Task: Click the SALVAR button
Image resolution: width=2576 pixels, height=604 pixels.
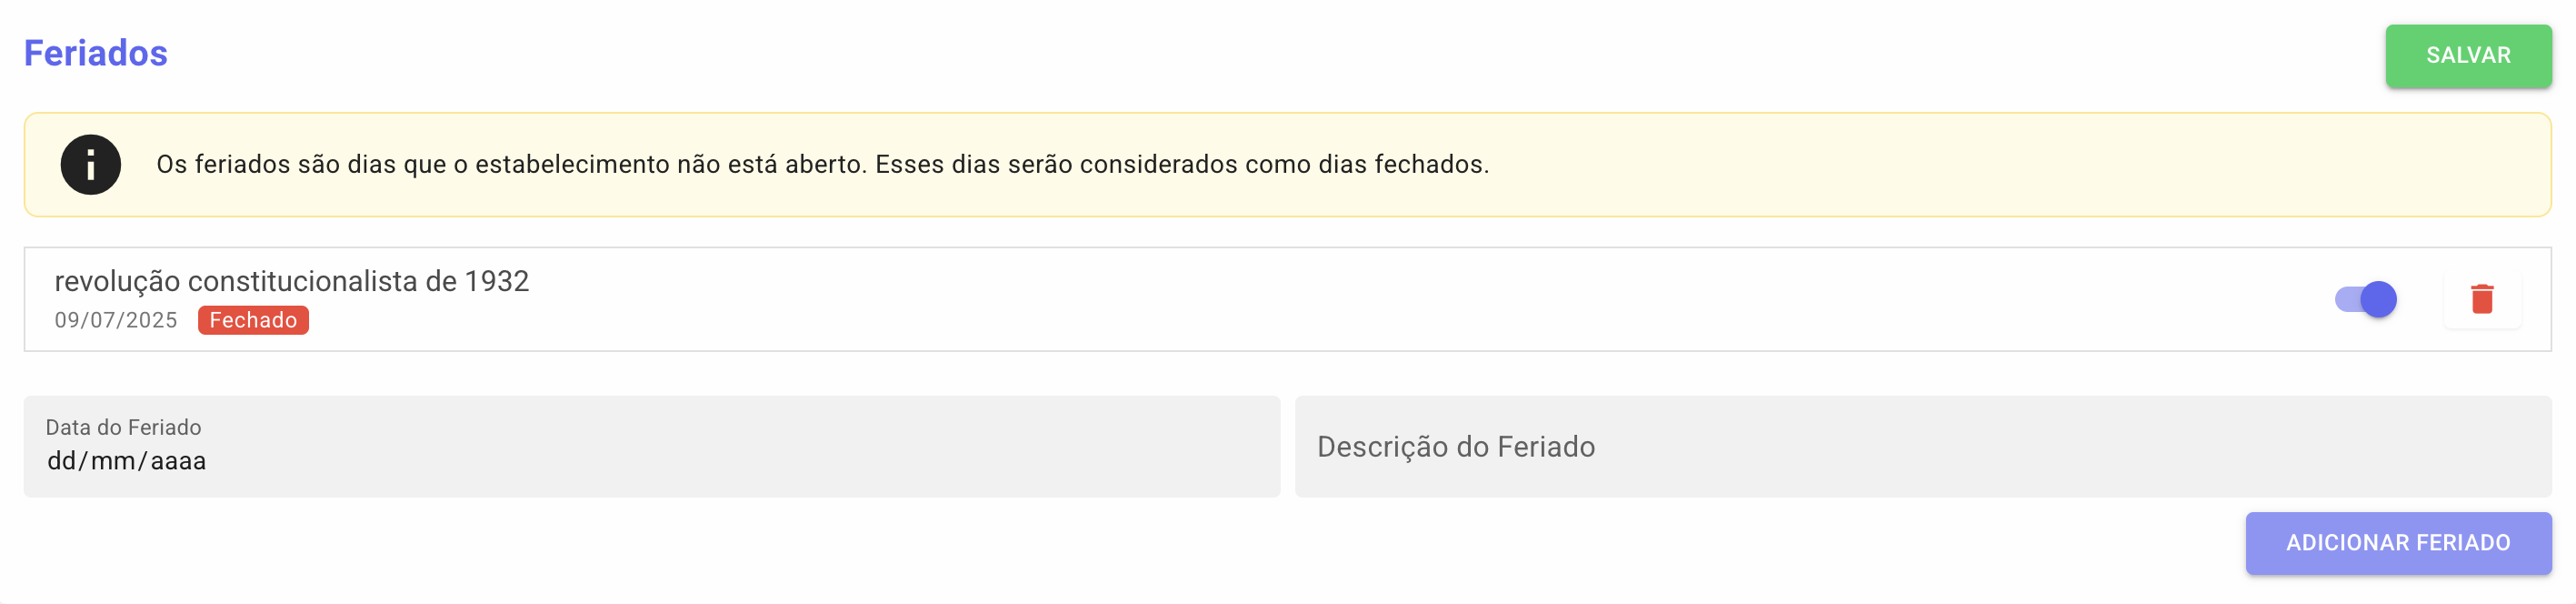Action: pyautogui.click(x=2467, y=56)
